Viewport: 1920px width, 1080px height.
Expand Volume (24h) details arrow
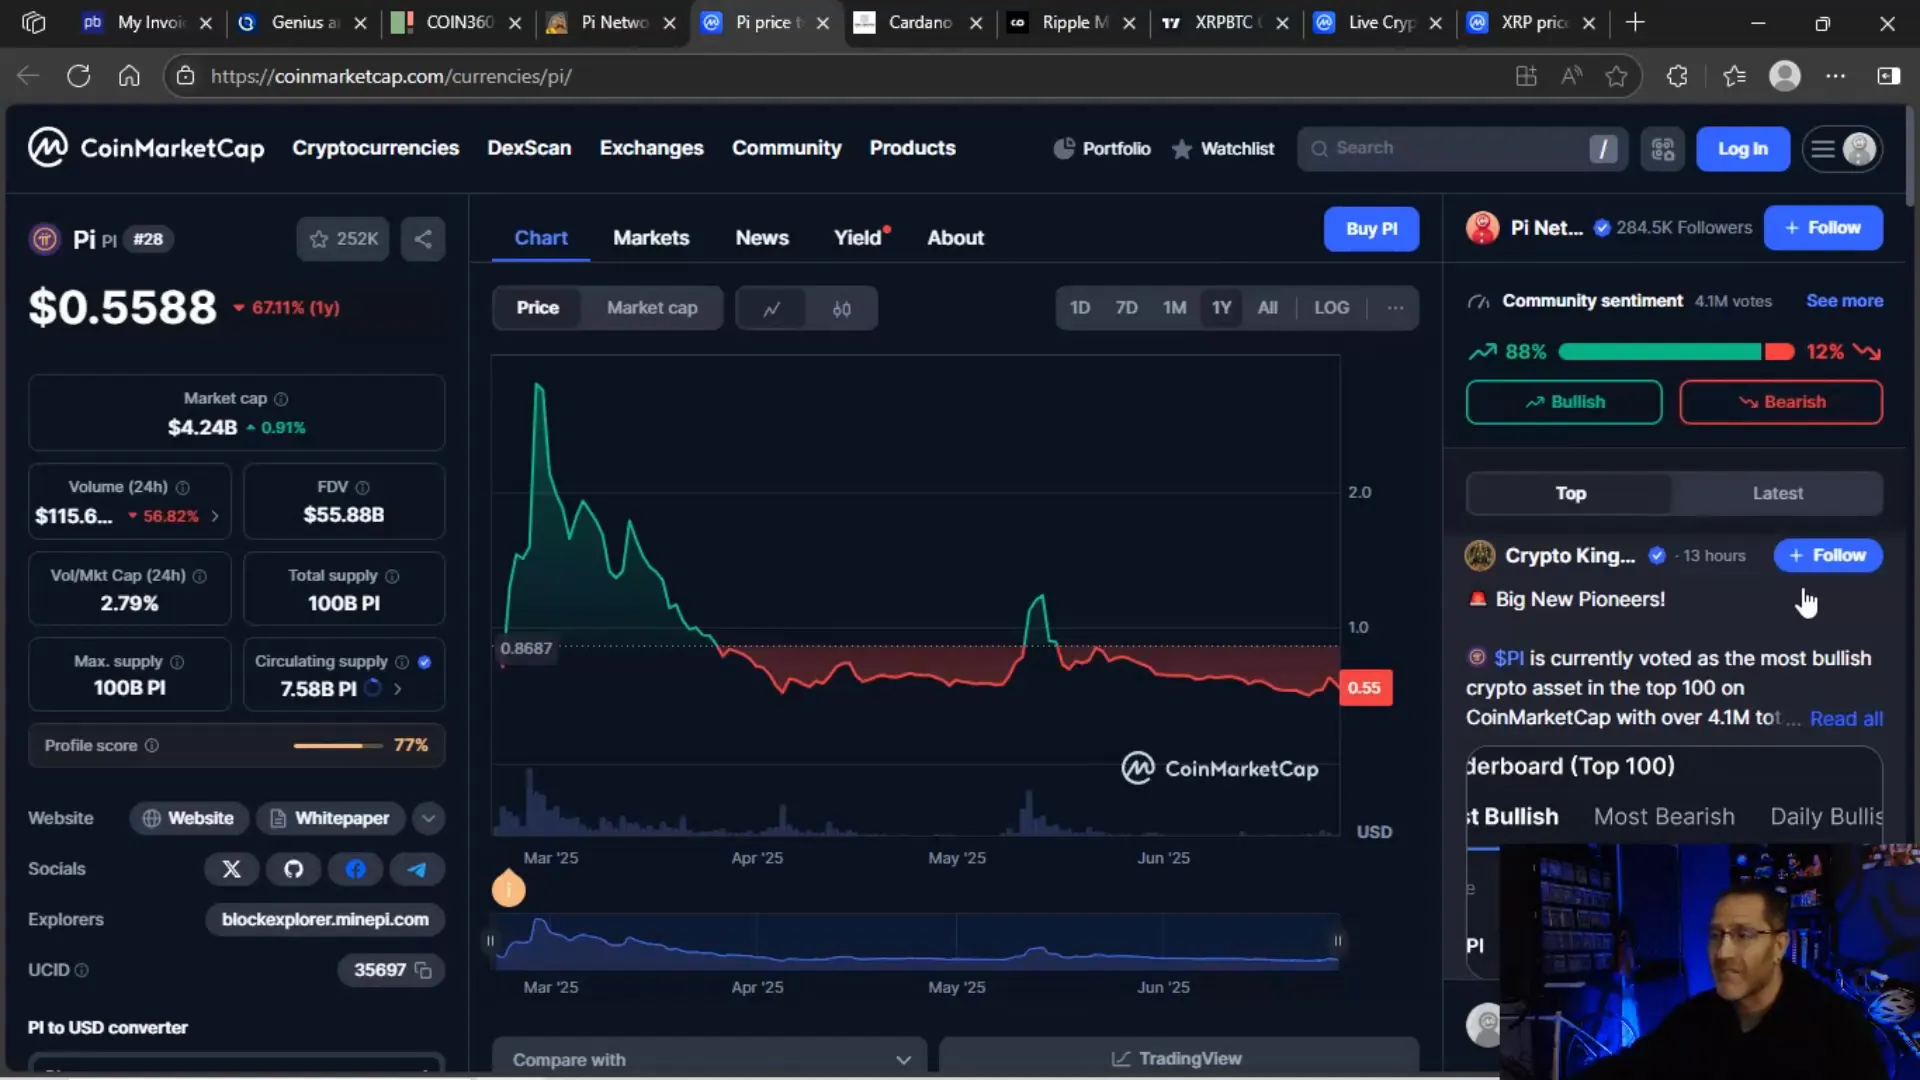point(214,516)
